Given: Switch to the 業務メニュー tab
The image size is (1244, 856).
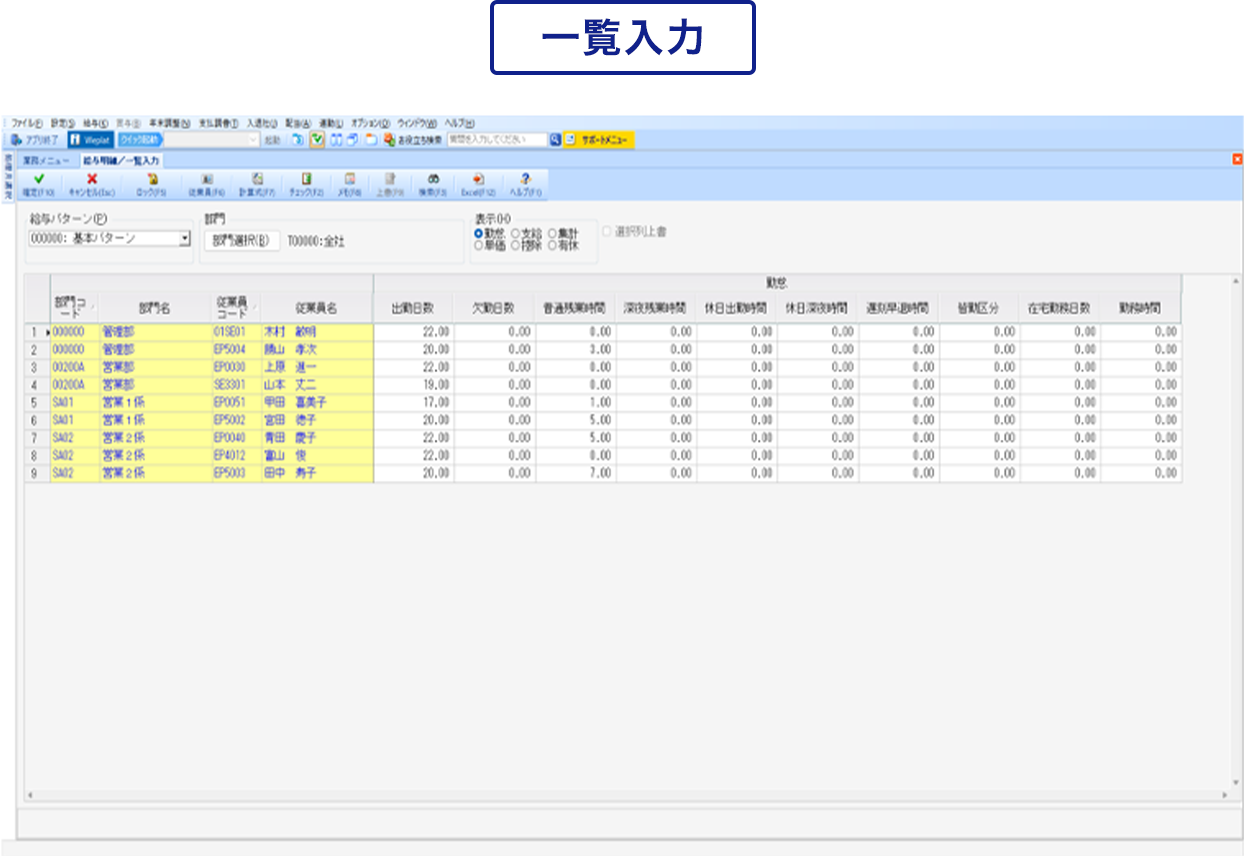Looking at the screenshot, I should point(46,160).
